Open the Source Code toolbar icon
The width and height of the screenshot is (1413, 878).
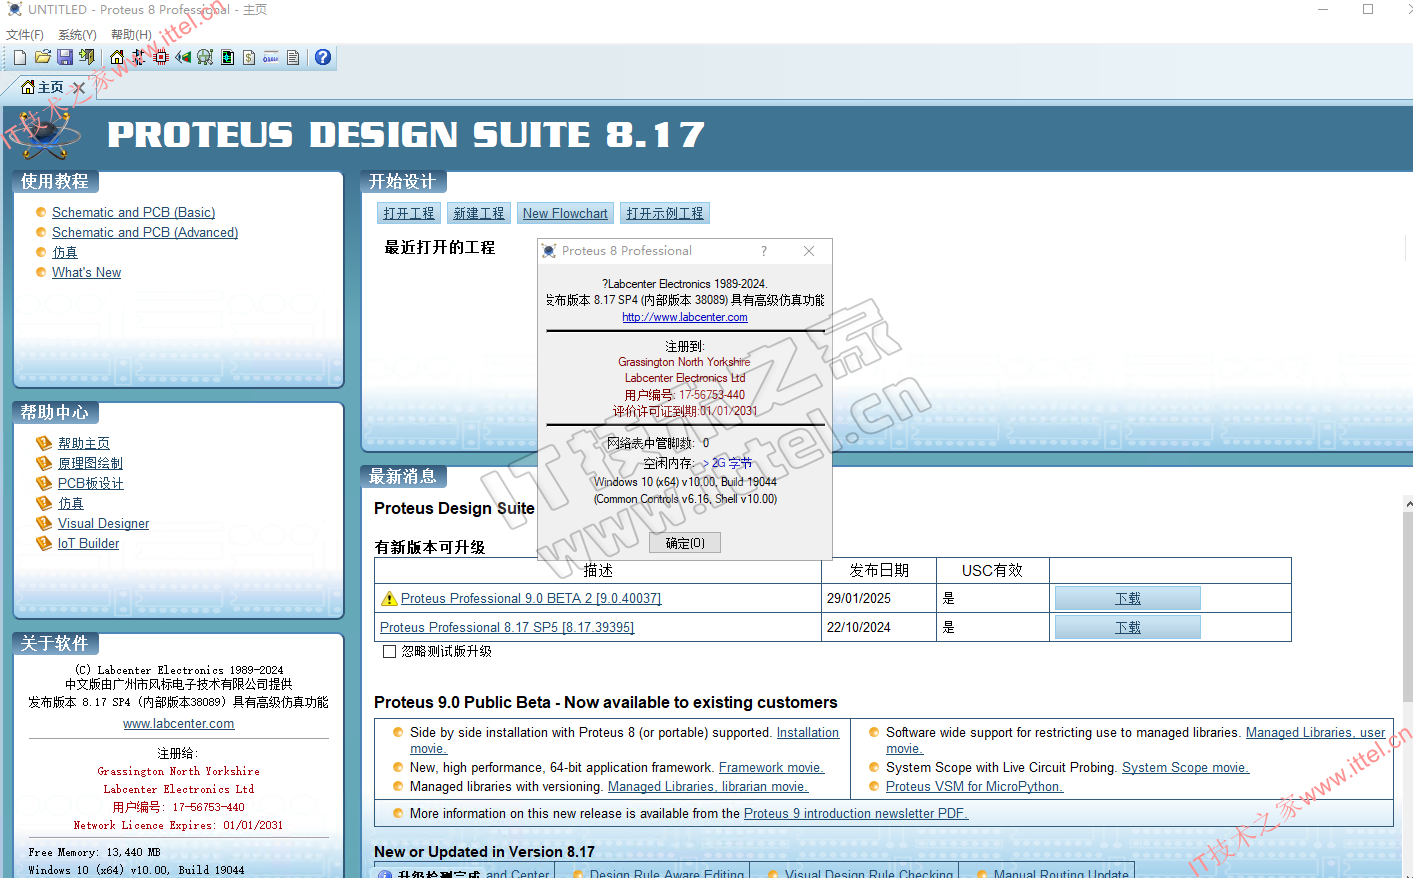click(x=271, y=57)
